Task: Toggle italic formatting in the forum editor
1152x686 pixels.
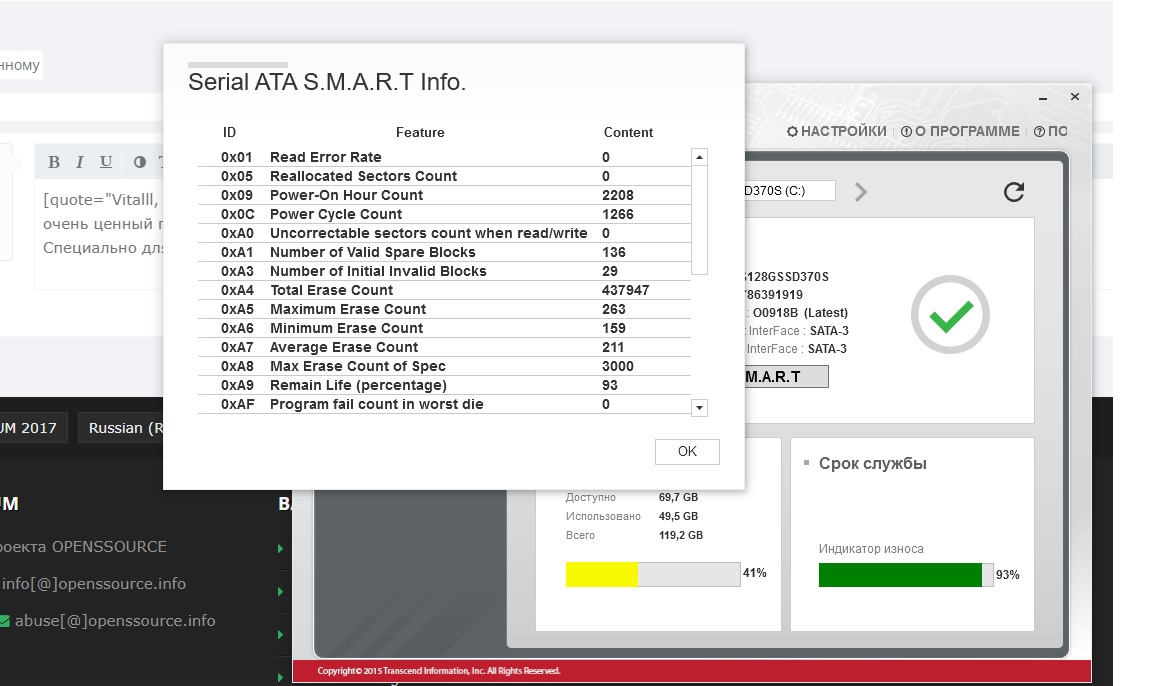Action: click(81, 162)
